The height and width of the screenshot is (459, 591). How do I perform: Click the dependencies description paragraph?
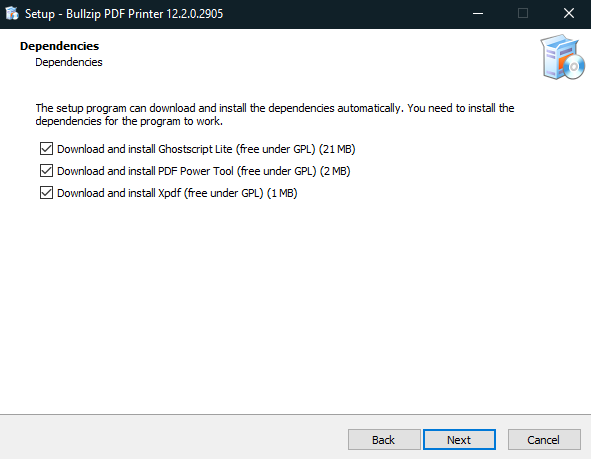point(275,115)
